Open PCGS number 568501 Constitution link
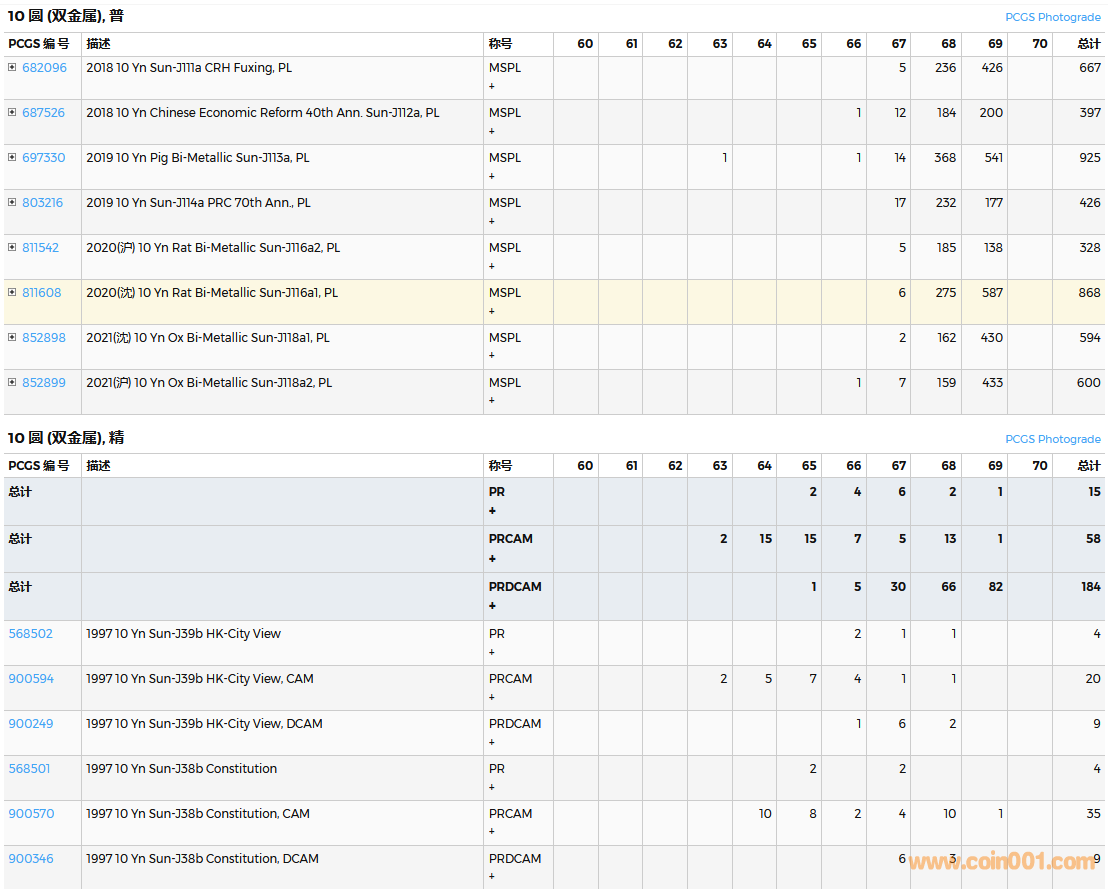 [x=30, y=769]
